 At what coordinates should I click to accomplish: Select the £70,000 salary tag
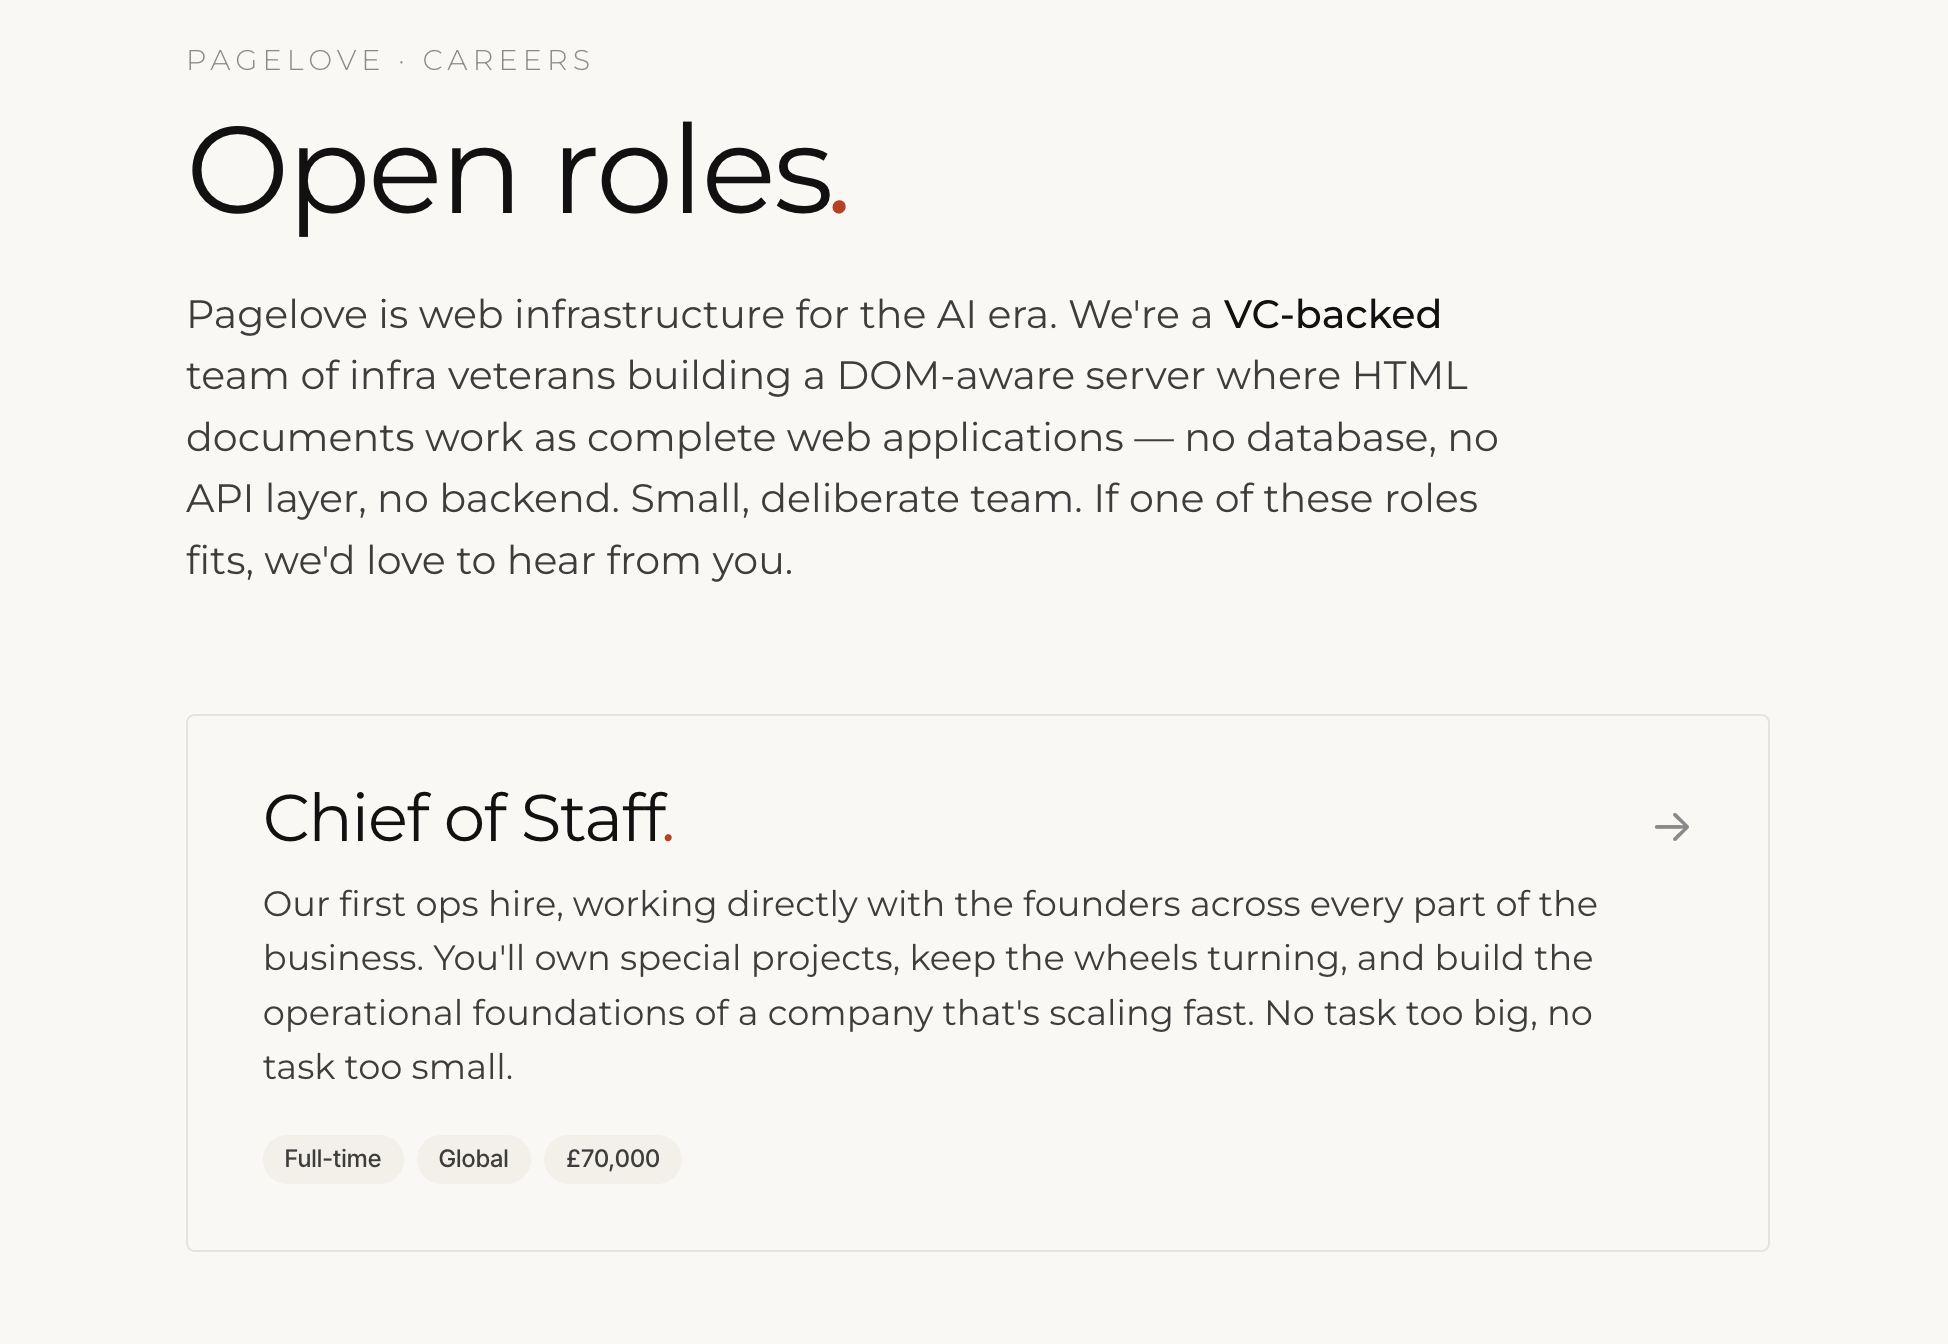[x=613, y=1159]
